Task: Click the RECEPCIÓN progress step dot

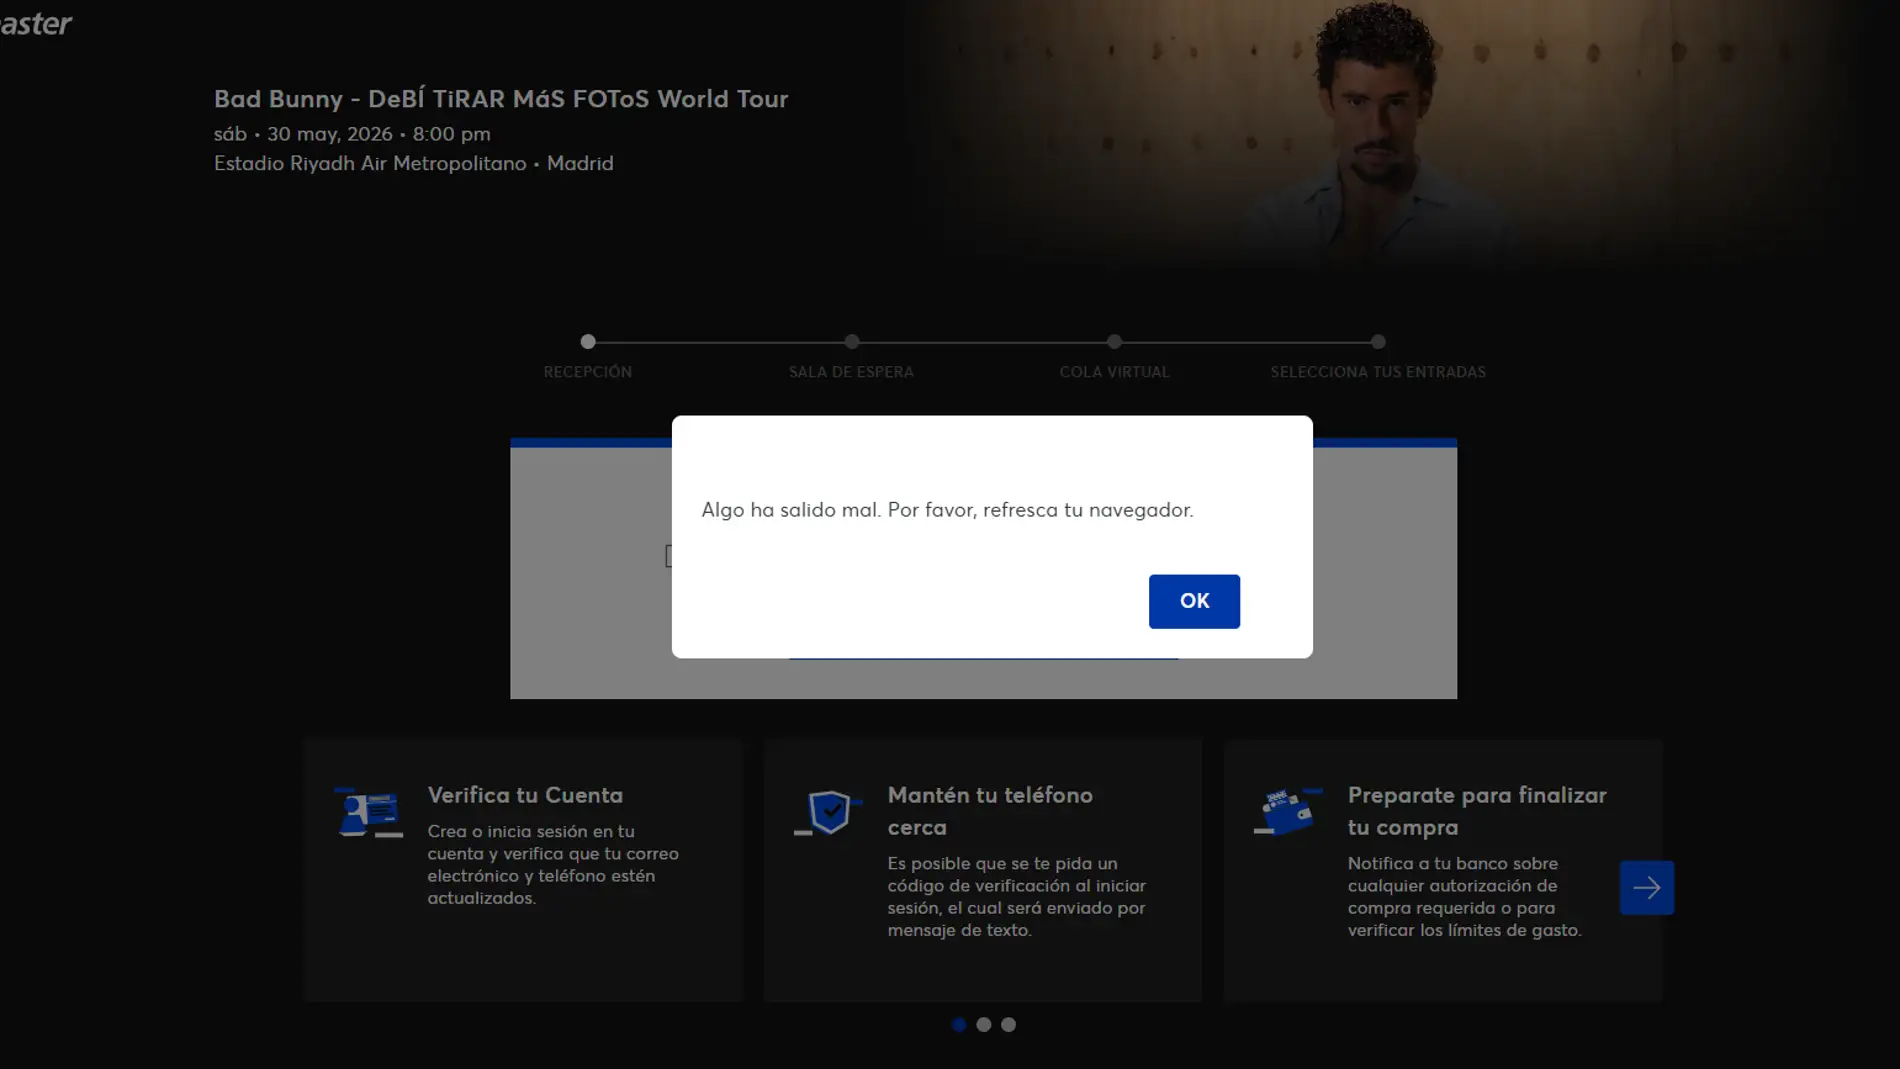Action: (x=588, y=342)
